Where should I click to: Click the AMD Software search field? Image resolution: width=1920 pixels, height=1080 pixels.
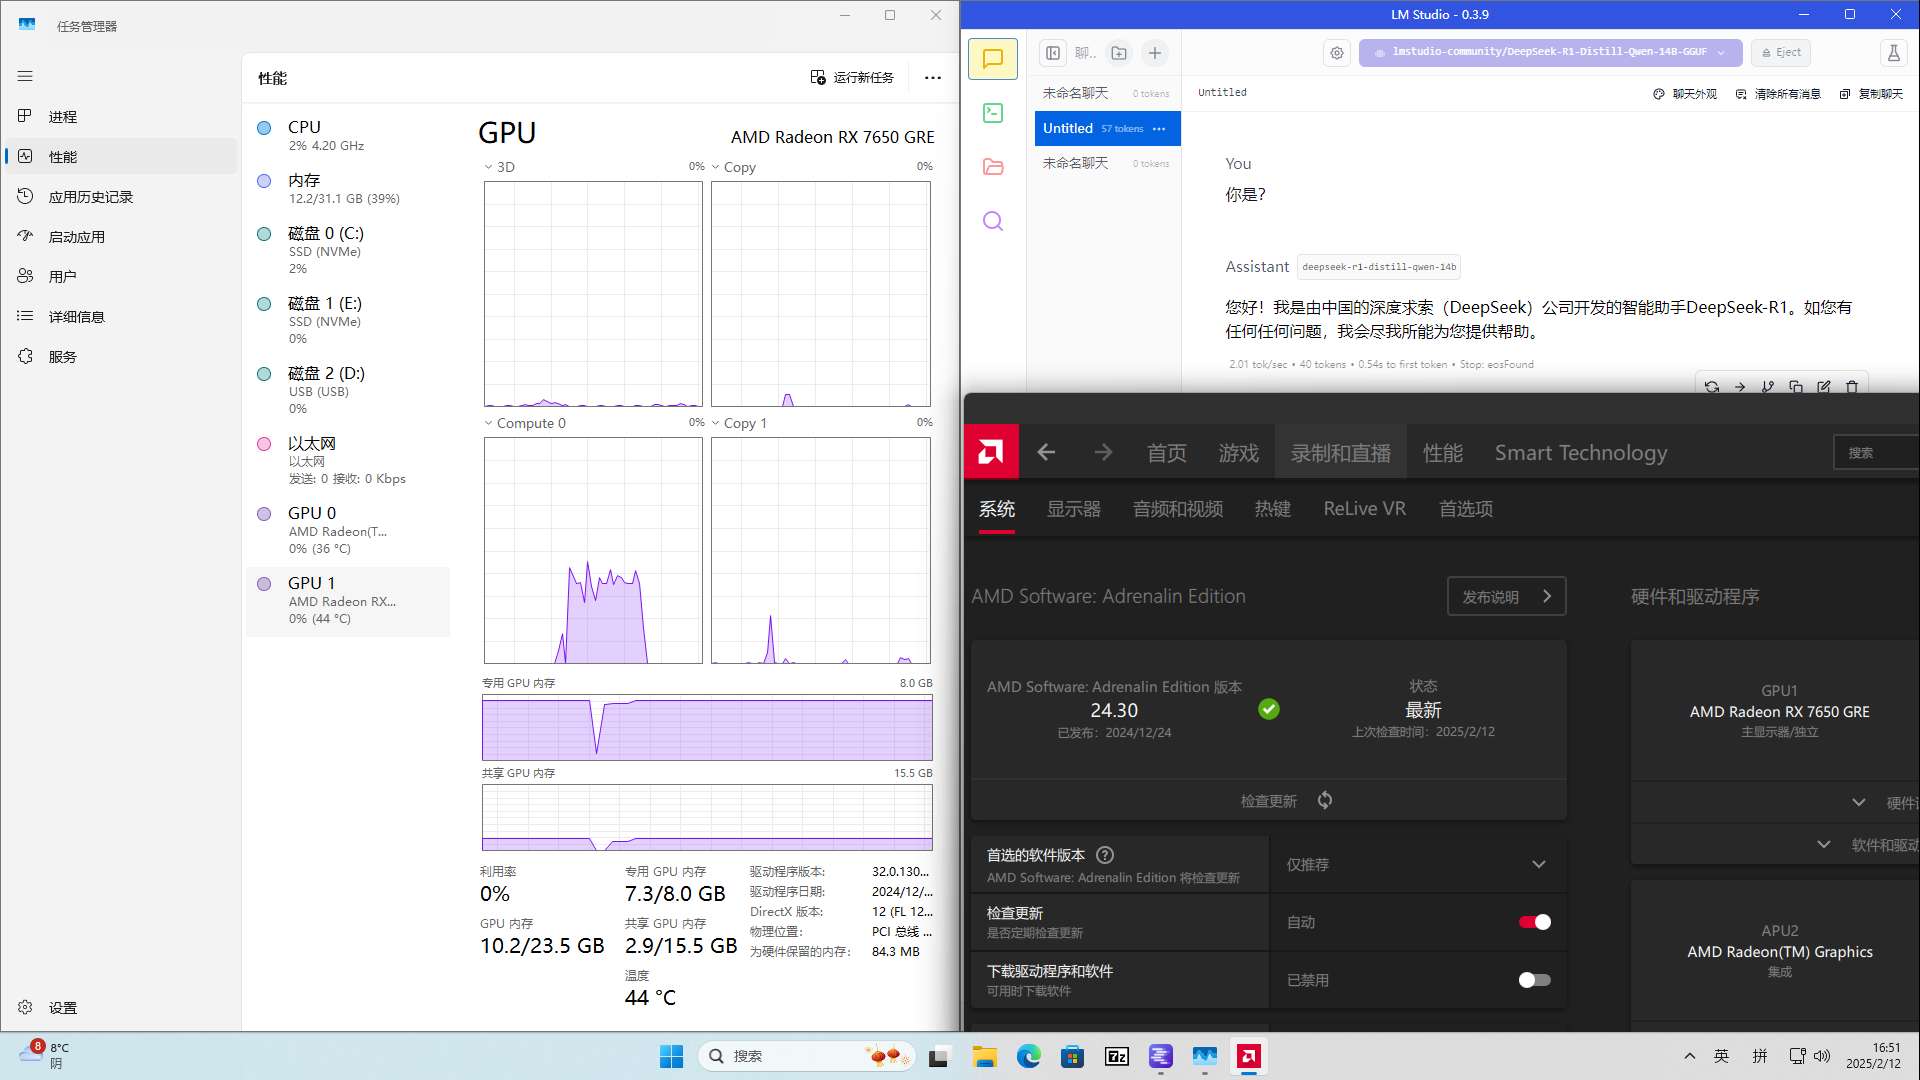tap(1876, 453)
